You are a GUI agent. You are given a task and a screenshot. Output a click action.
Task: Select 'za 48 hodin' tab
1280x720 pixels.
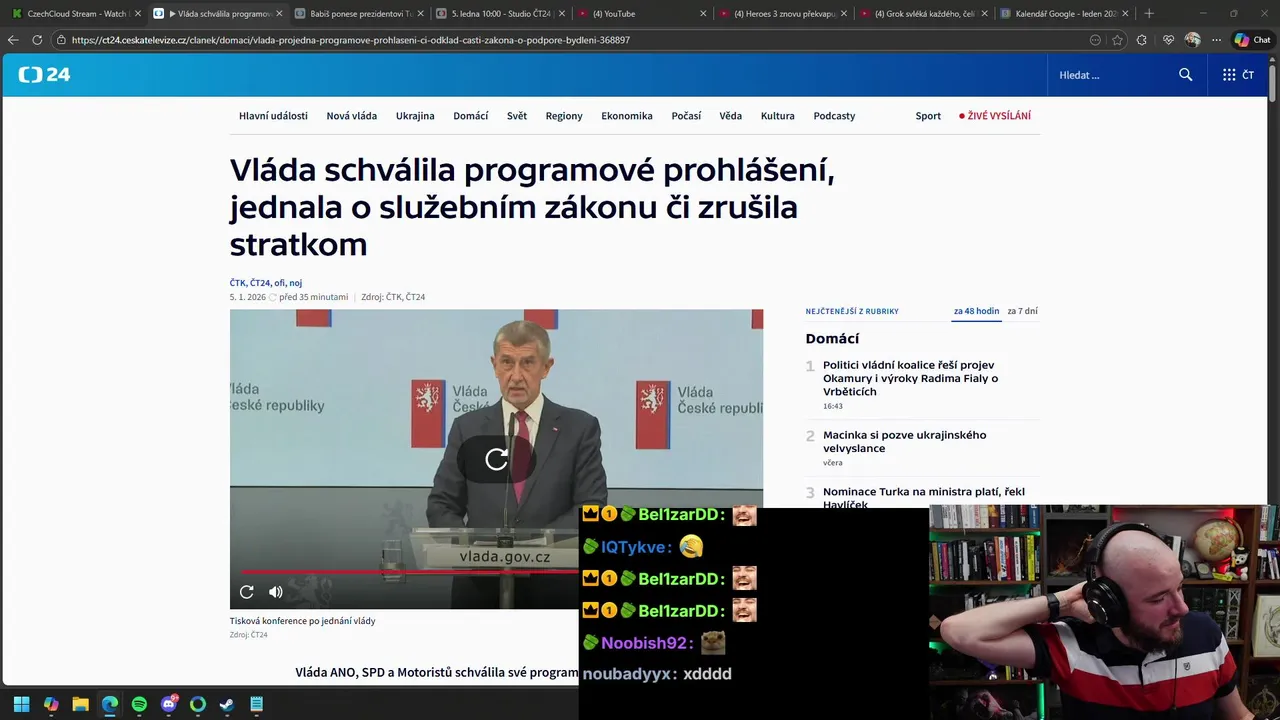[x=976, y=311]
